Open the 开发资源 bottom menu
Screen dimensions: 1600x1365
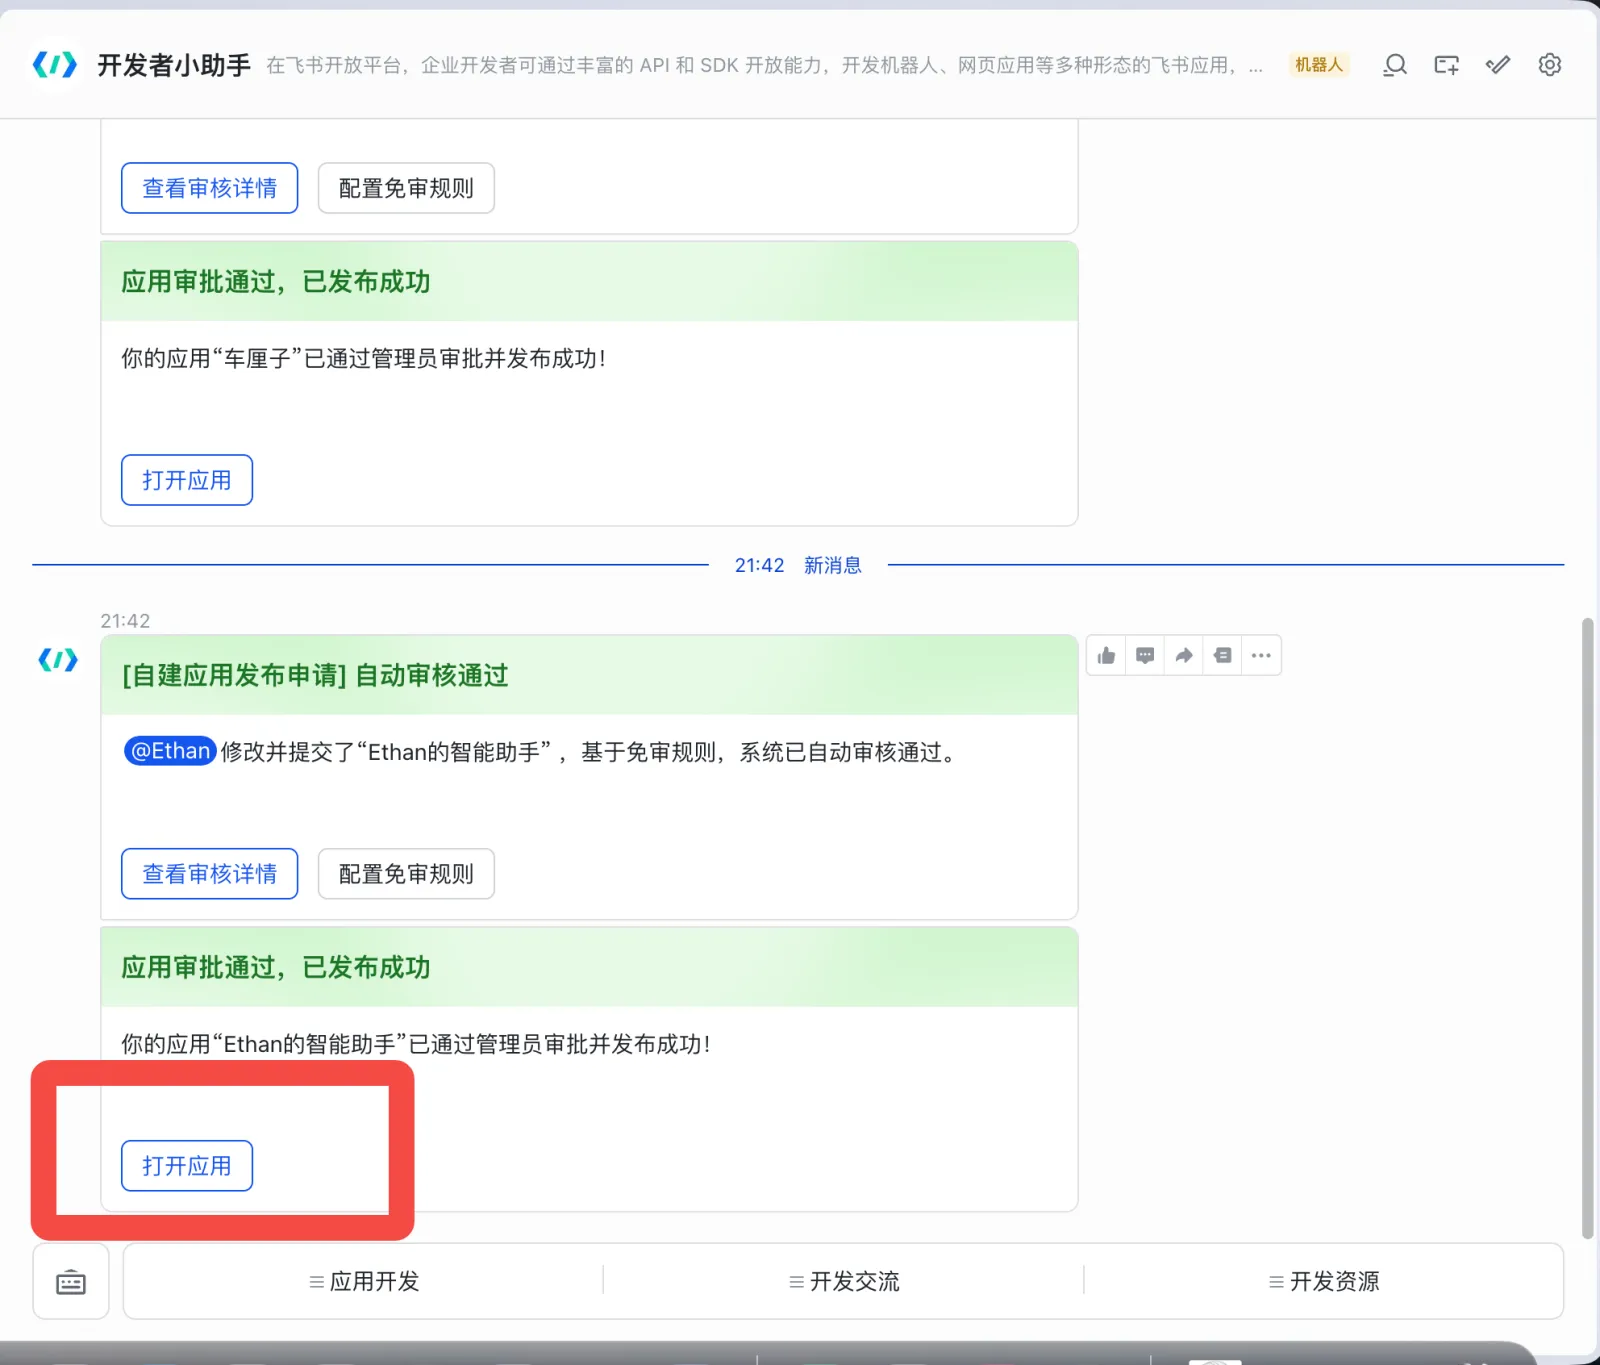point(1324,1281)
